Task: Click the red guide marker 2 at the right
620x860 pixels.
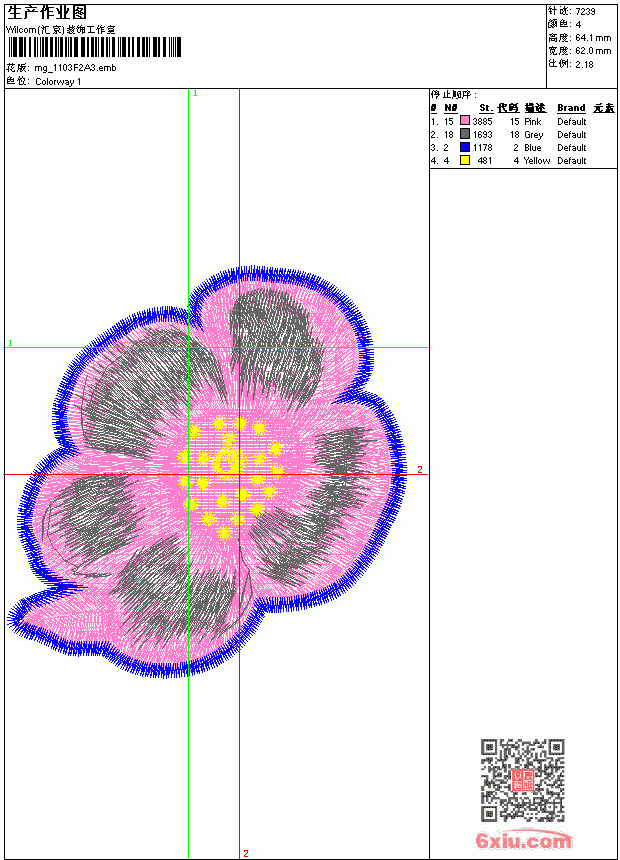Action: 420,469
